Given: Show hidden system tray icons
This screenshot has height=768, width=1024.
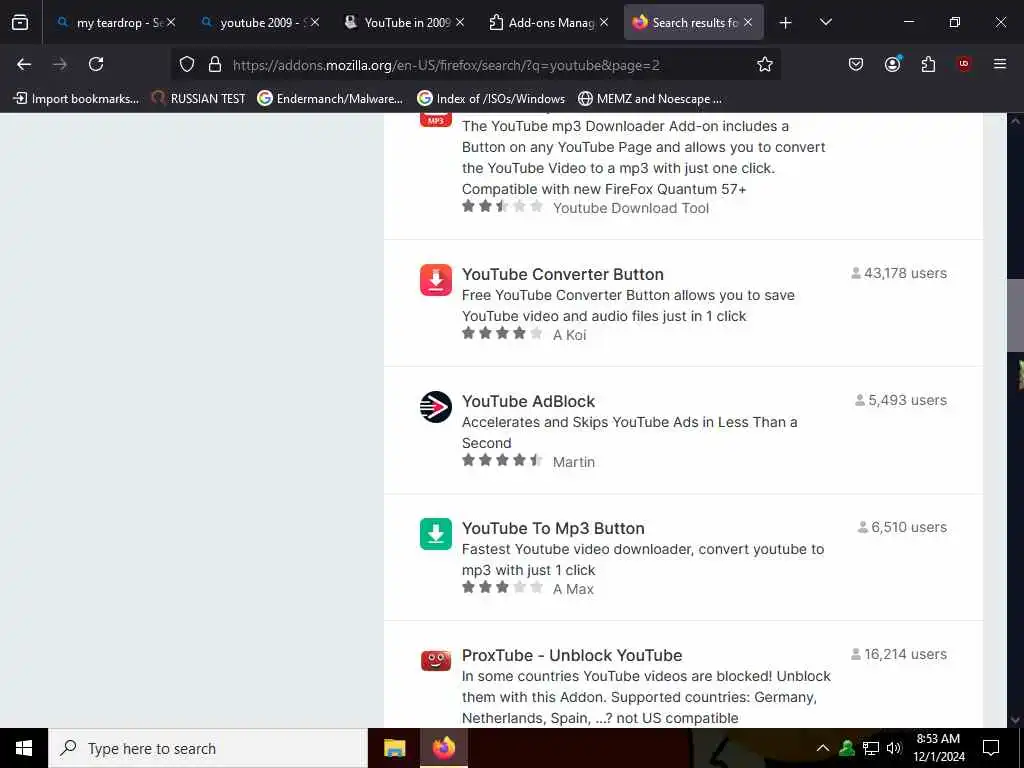Looking at the screenshot, I should tap(823, 748).
